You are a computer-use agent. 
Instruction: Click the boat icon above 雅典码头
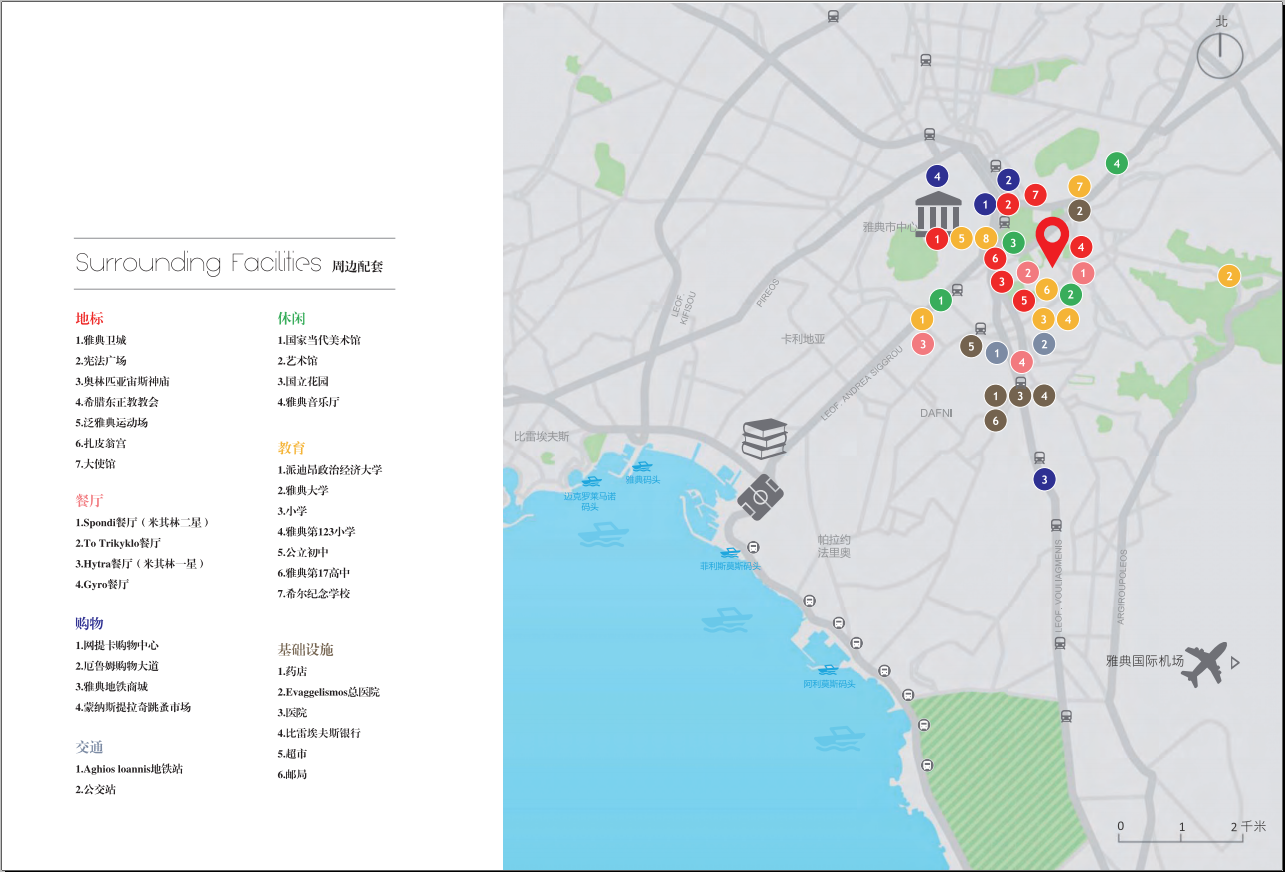641,466
